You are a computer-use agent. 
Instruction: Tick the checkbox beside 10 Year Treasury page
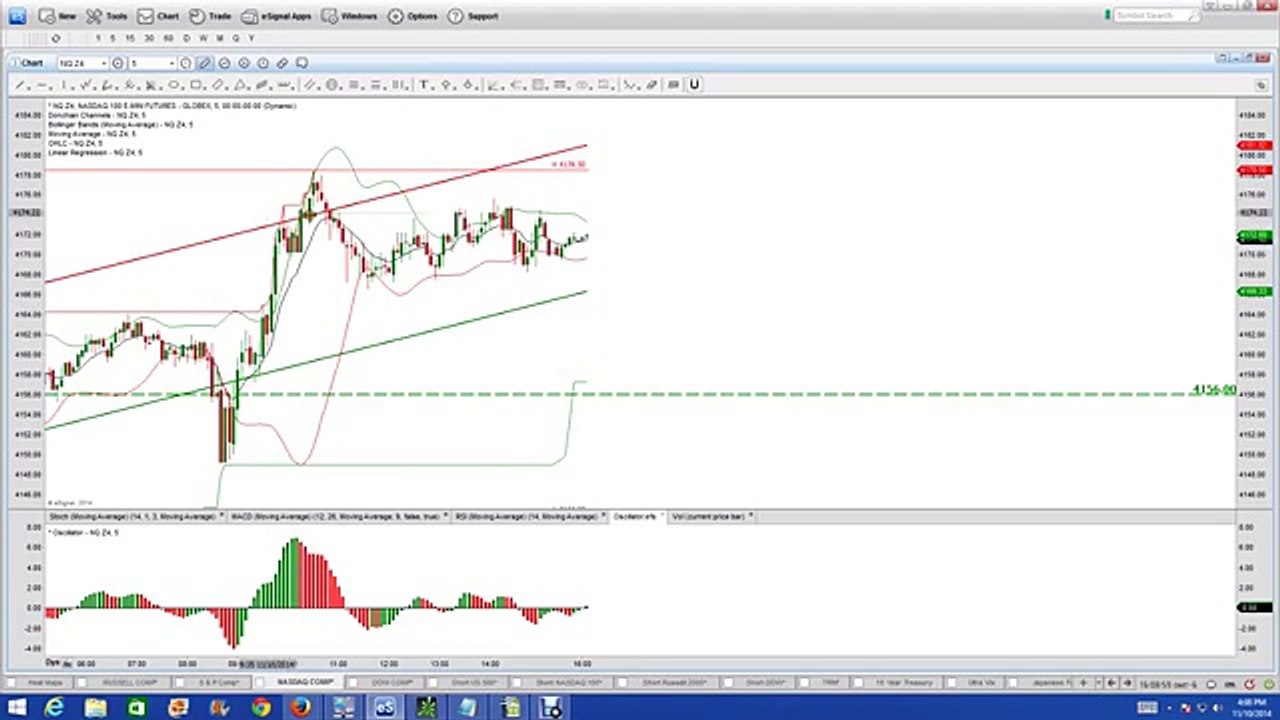pyautogui.click(x=859, y=682)
